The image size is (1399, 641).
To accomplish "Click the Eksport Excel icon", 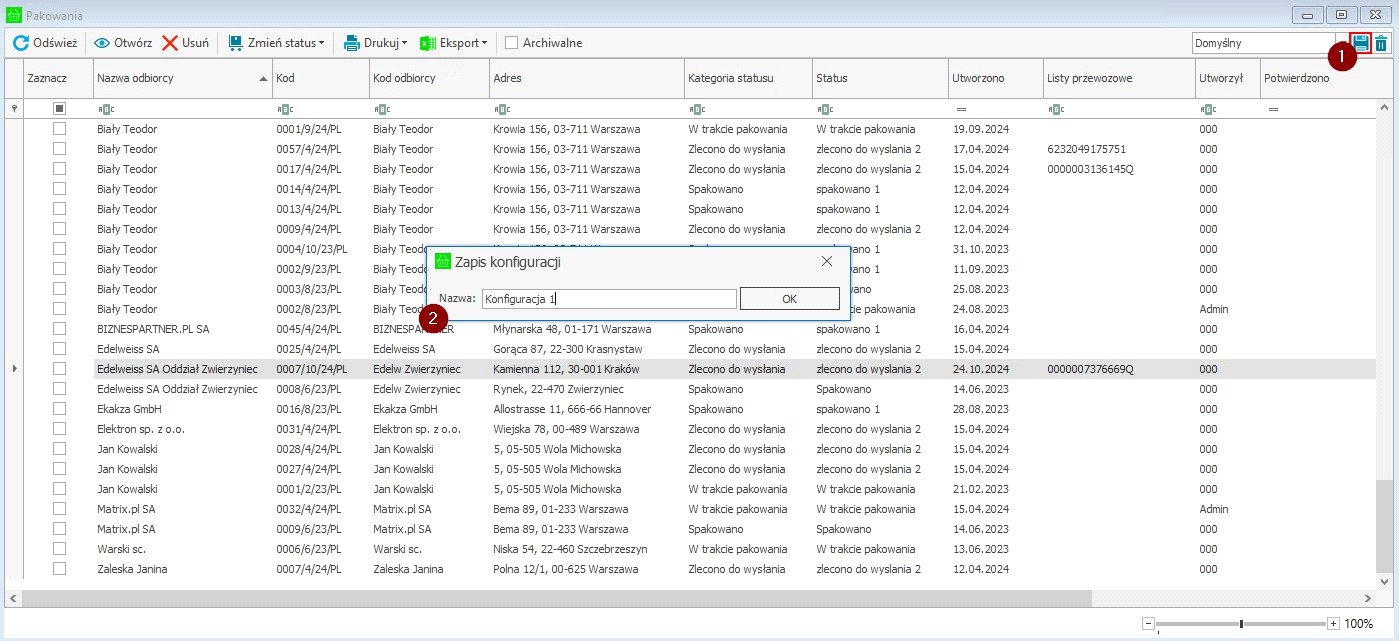I will coord(427,43).
